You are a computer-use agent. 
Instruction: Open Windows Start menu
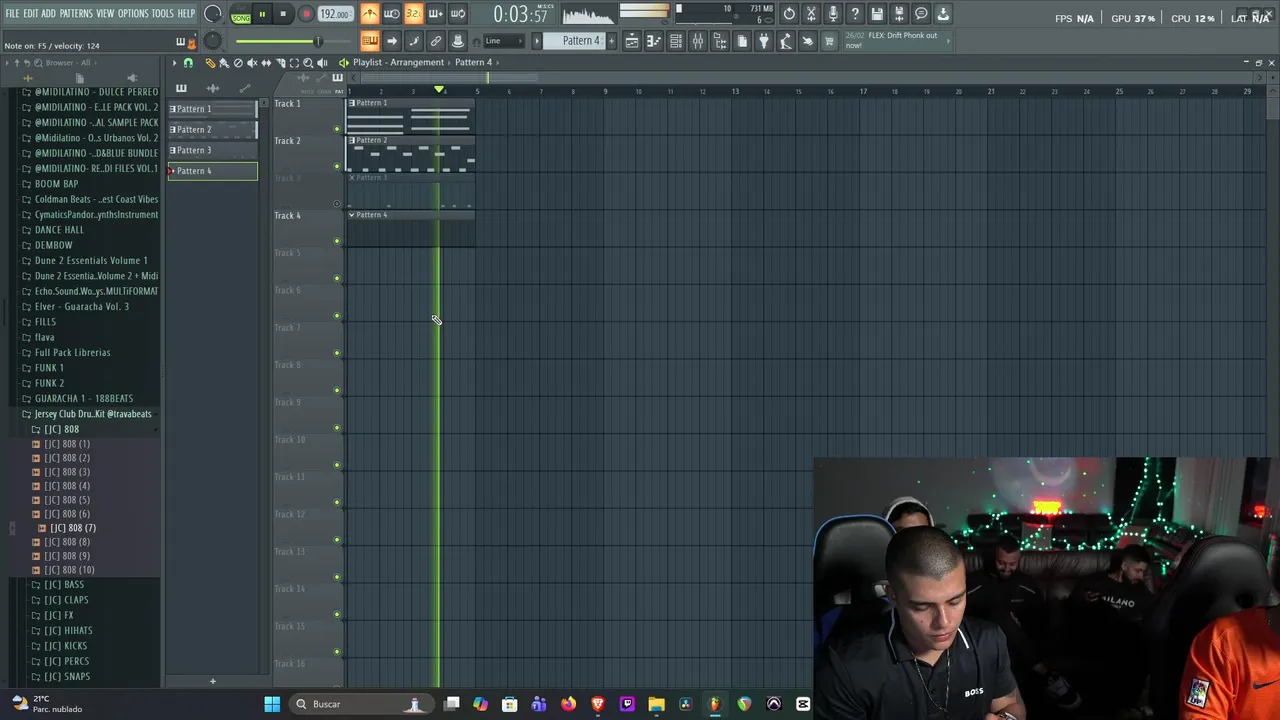click(x=272, y=704)
